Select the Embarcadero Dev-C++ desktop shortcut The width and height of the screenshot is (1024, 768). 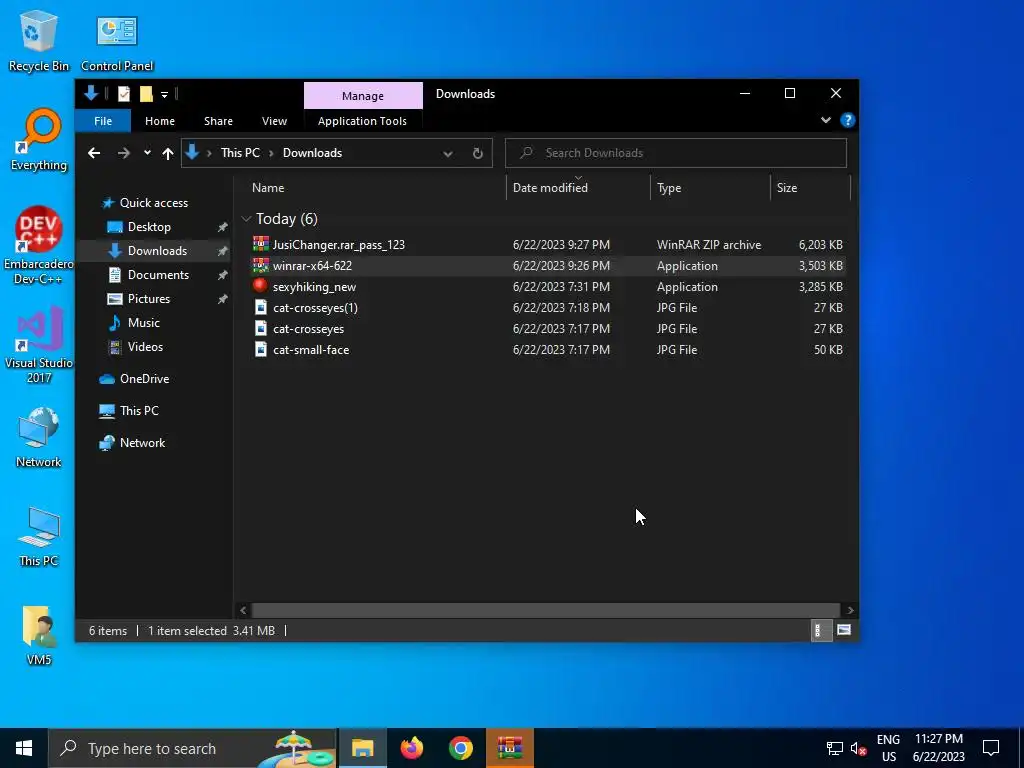tap(39, 246)
